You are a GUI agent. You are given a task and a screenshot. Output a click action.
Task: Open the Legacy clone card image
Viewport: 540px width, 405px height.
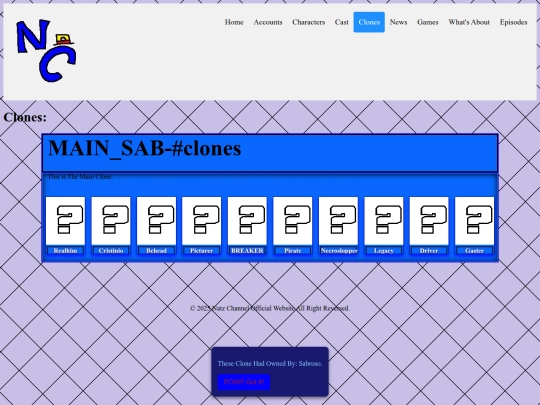[x=384, y=221]
